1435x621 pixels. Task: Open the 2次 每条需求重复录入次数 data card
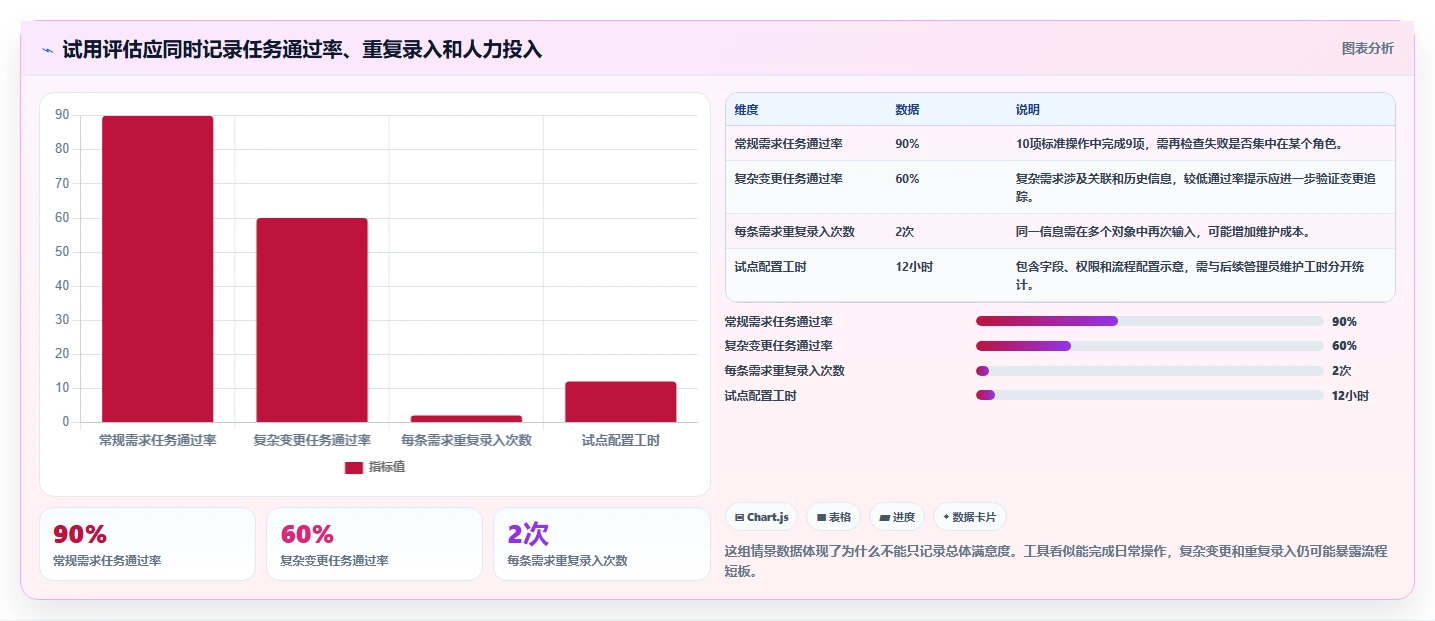tap(601, 544)
